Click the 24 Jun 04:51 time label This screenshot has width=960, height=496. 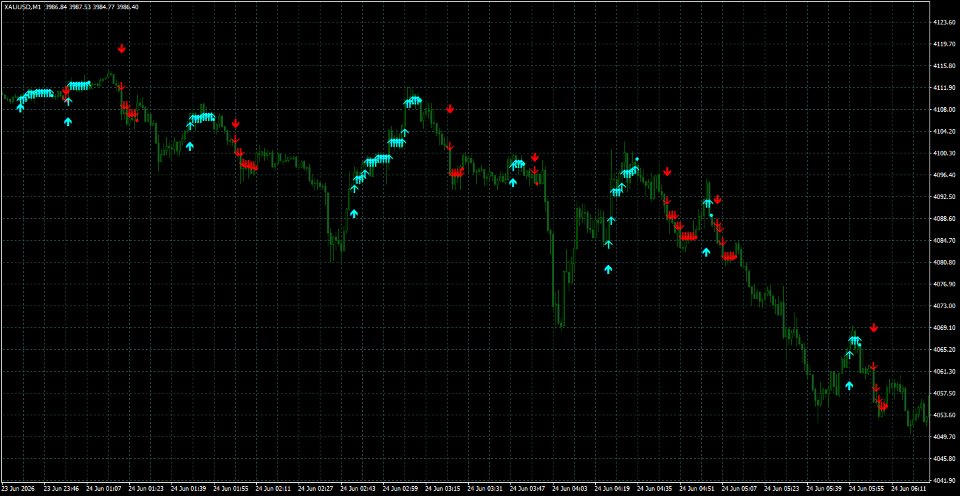(x=697, y=489)
